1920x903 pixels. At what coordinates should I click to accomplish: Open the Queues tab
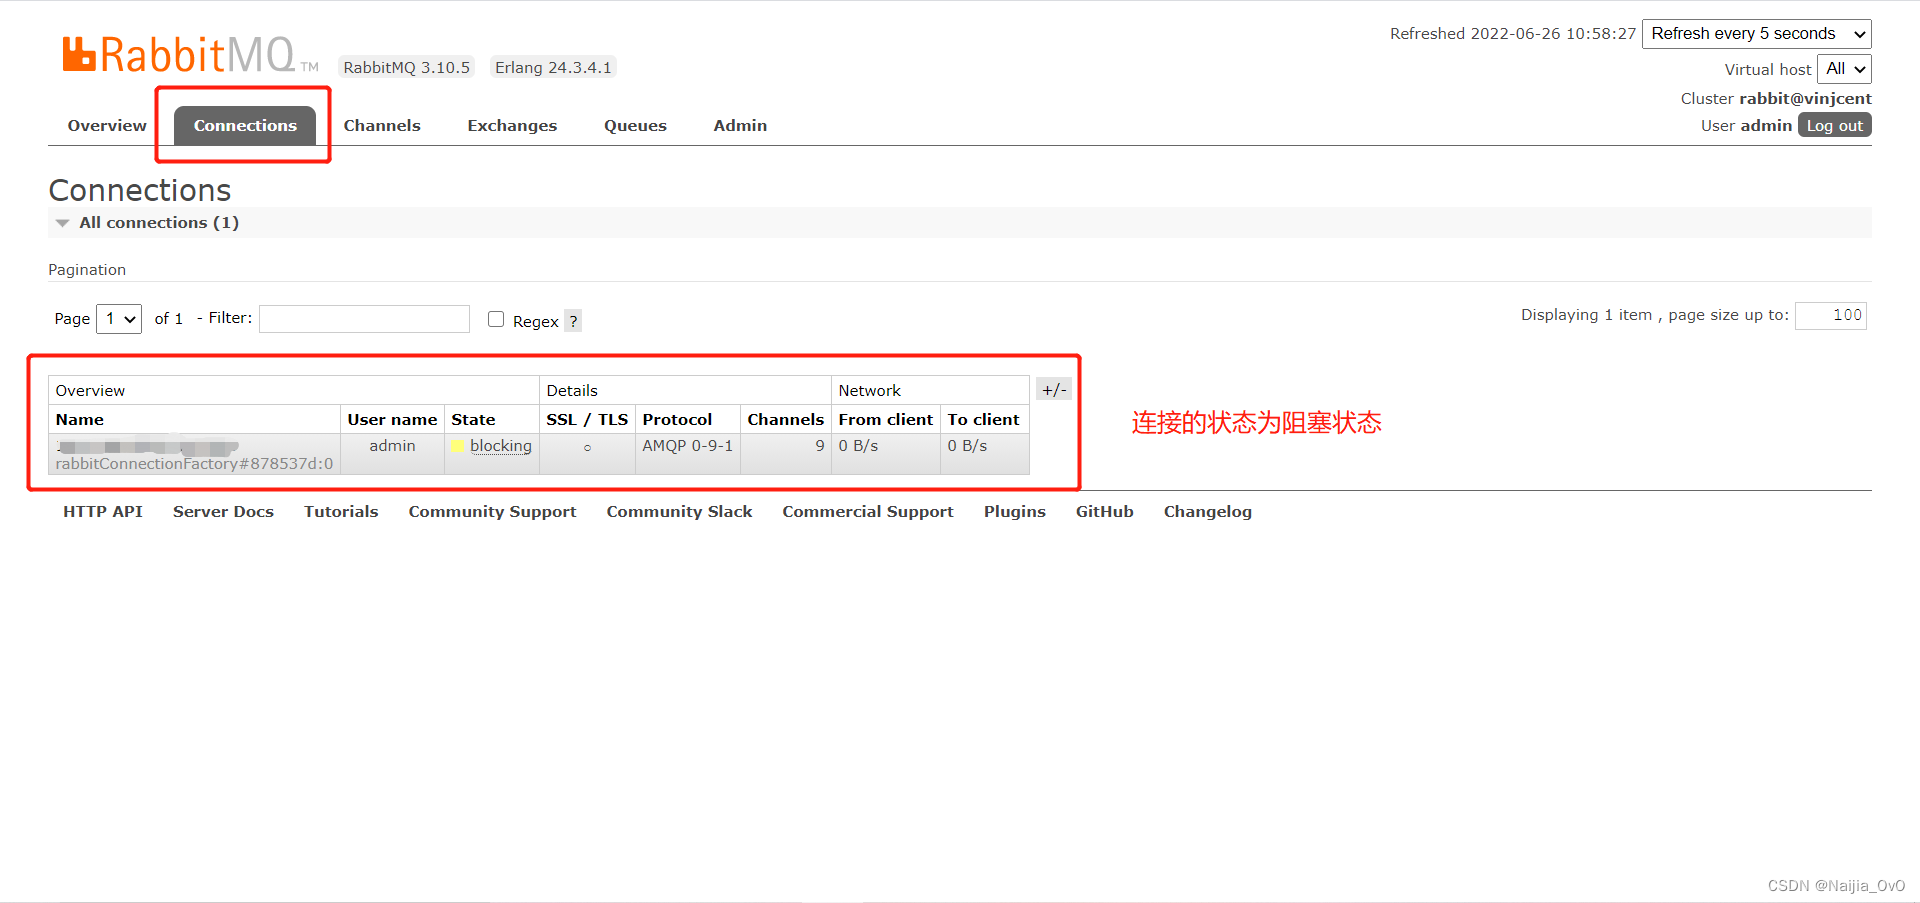tap(635, 126)
